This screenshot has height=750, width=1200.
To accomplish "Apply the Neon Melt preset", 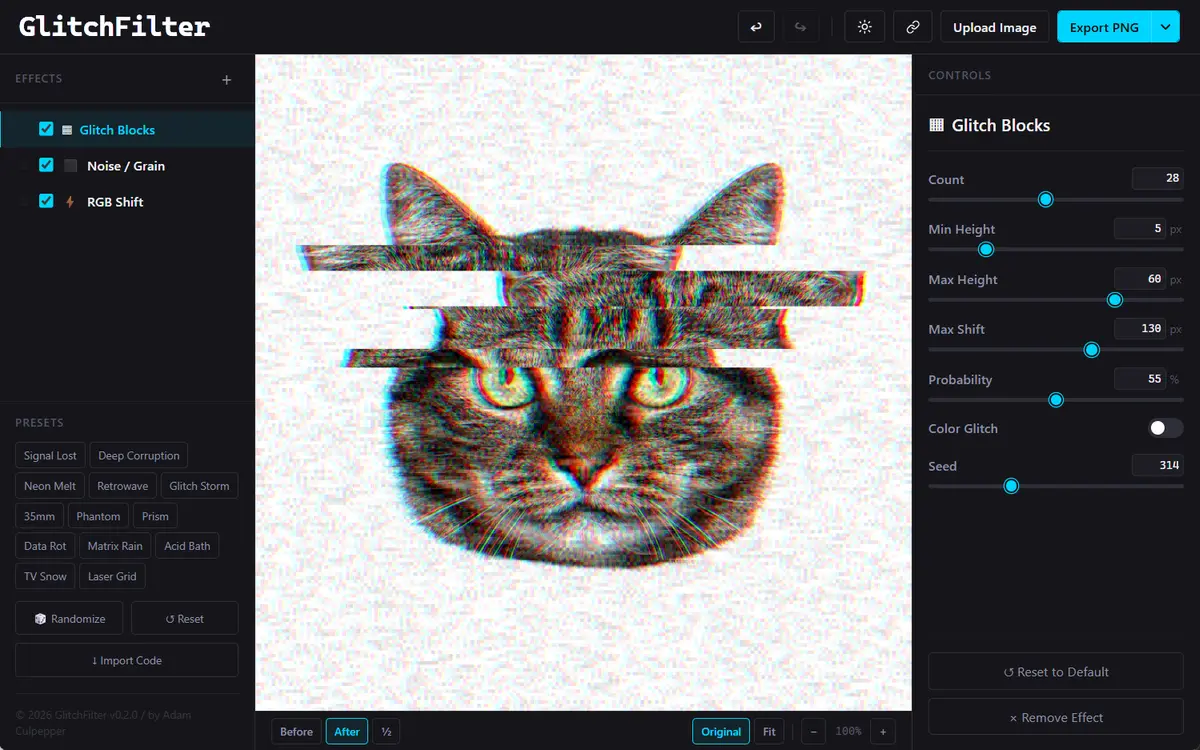I will tap(50, 486).
